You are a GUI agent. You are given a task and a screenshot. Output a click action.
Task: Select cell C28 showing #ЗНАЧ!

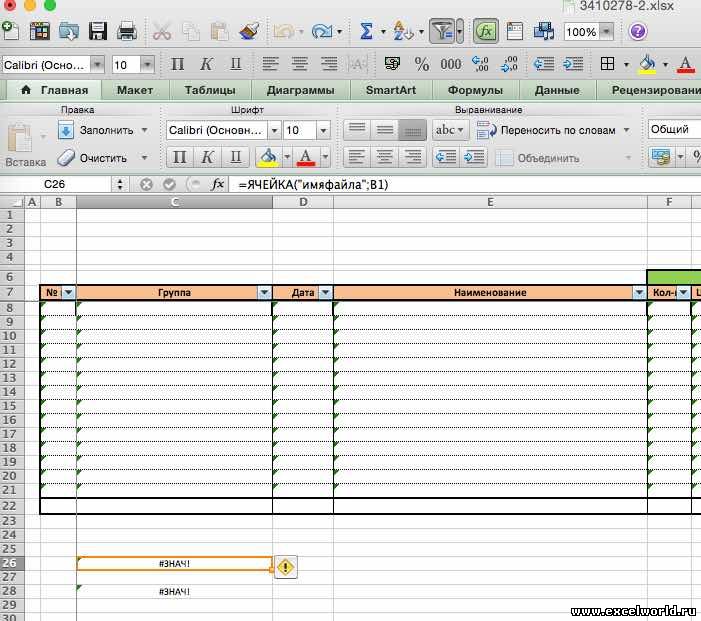pyautogui.click(x=174, y=591)
